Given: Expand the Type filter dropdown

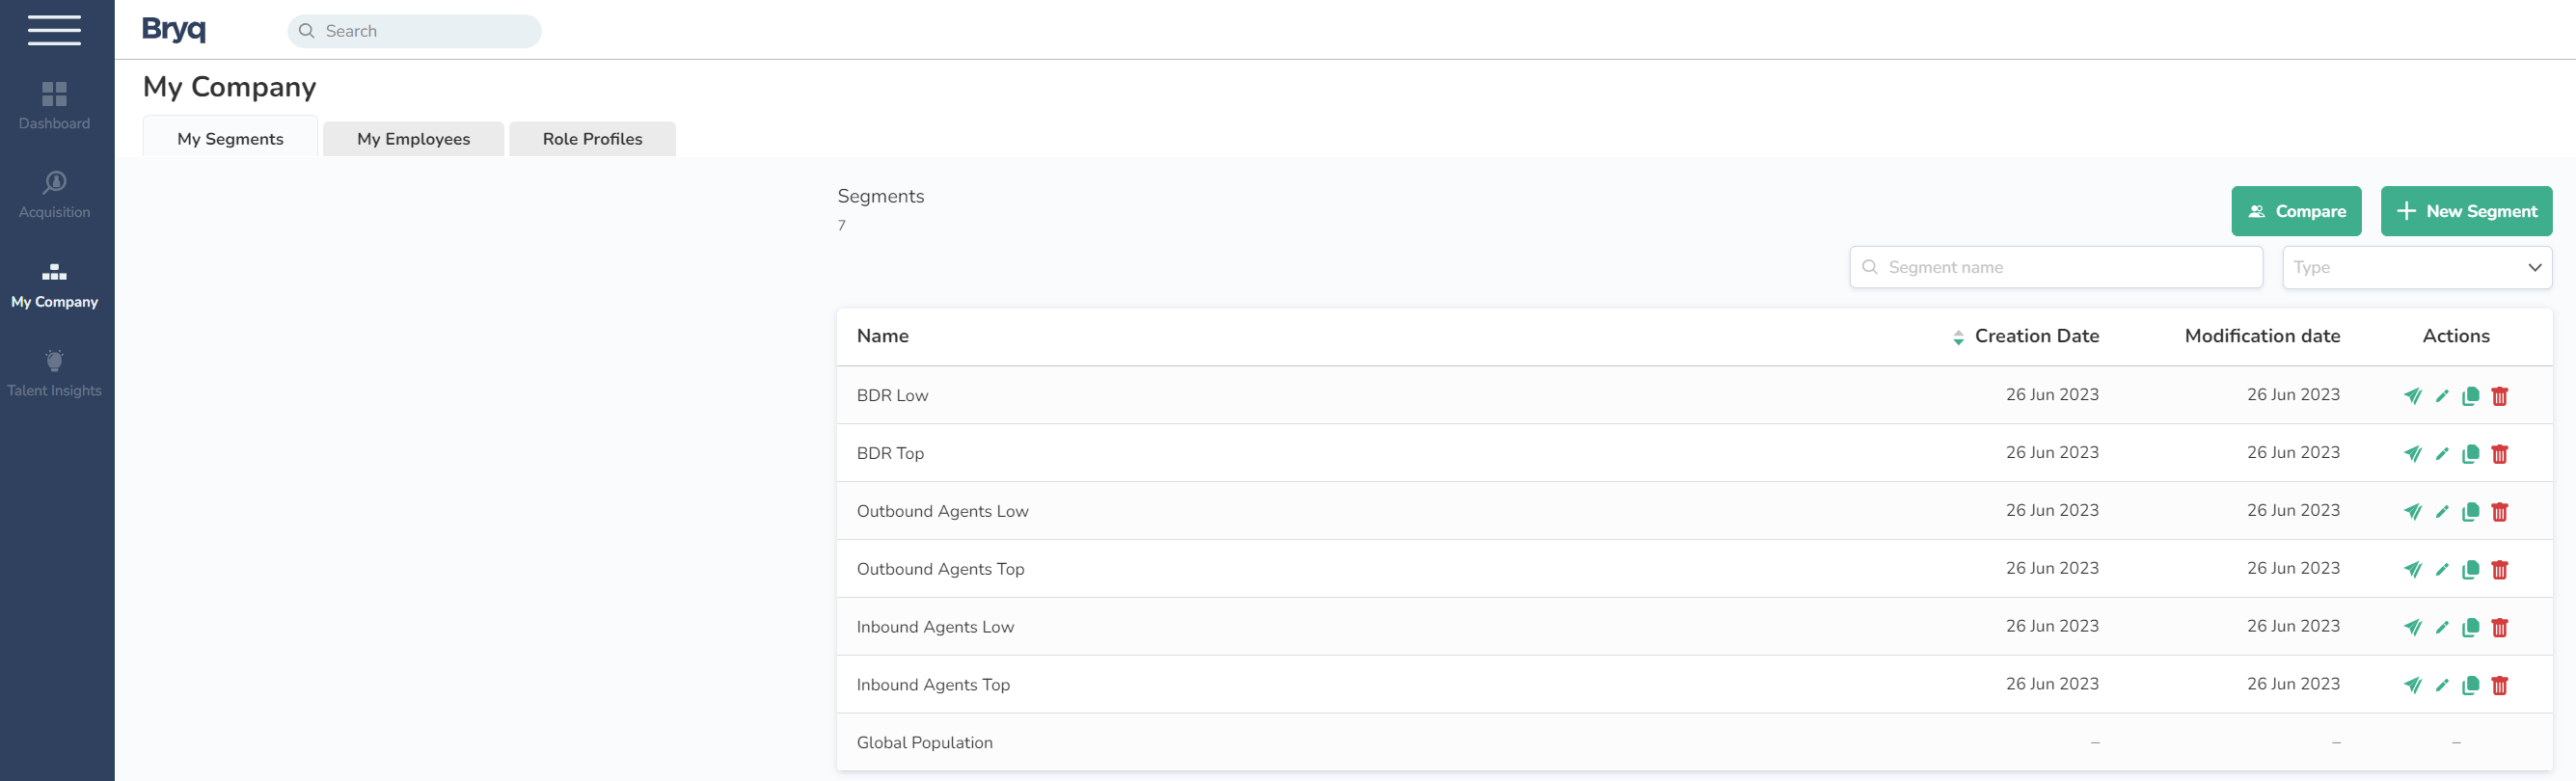Looking at the screenshot, I should pos(2416,268).
